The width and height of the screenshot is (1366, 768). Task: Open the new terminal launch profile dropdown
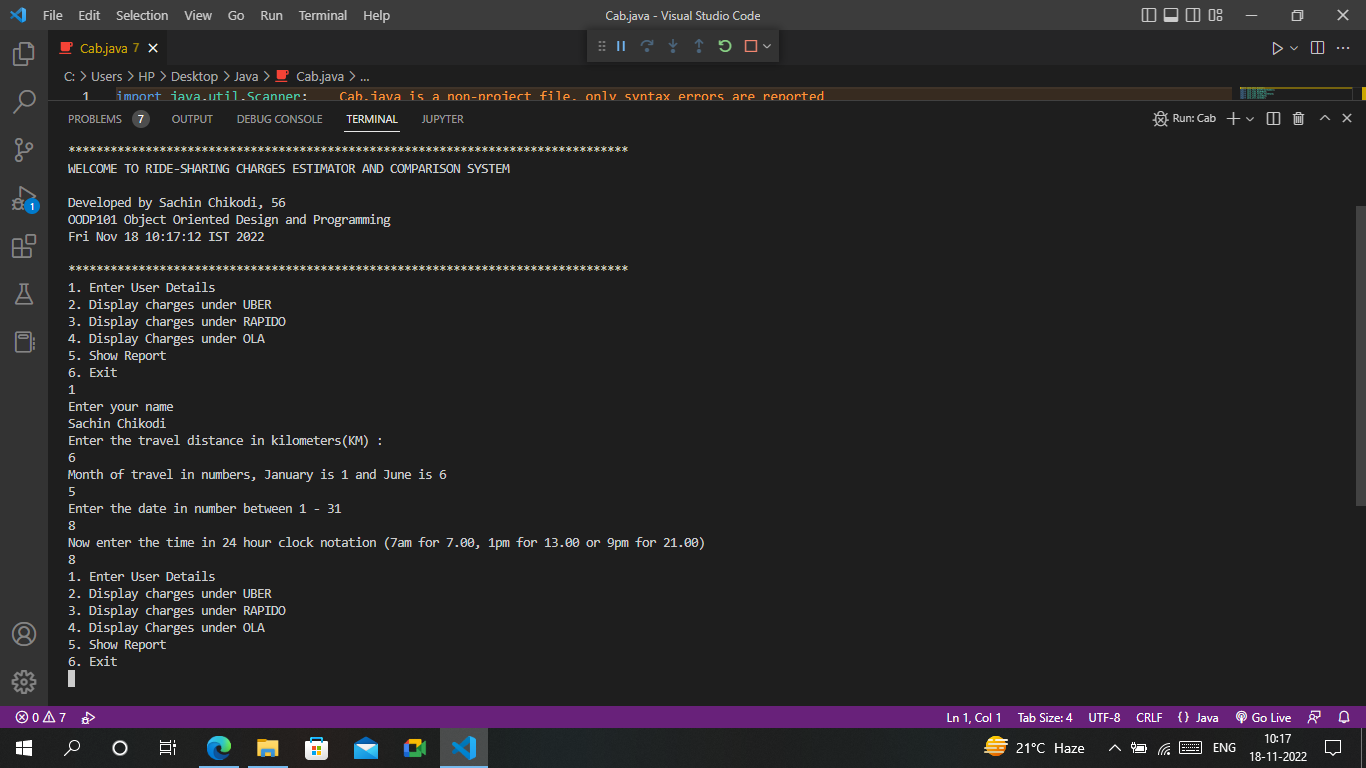click(1250, 118)
